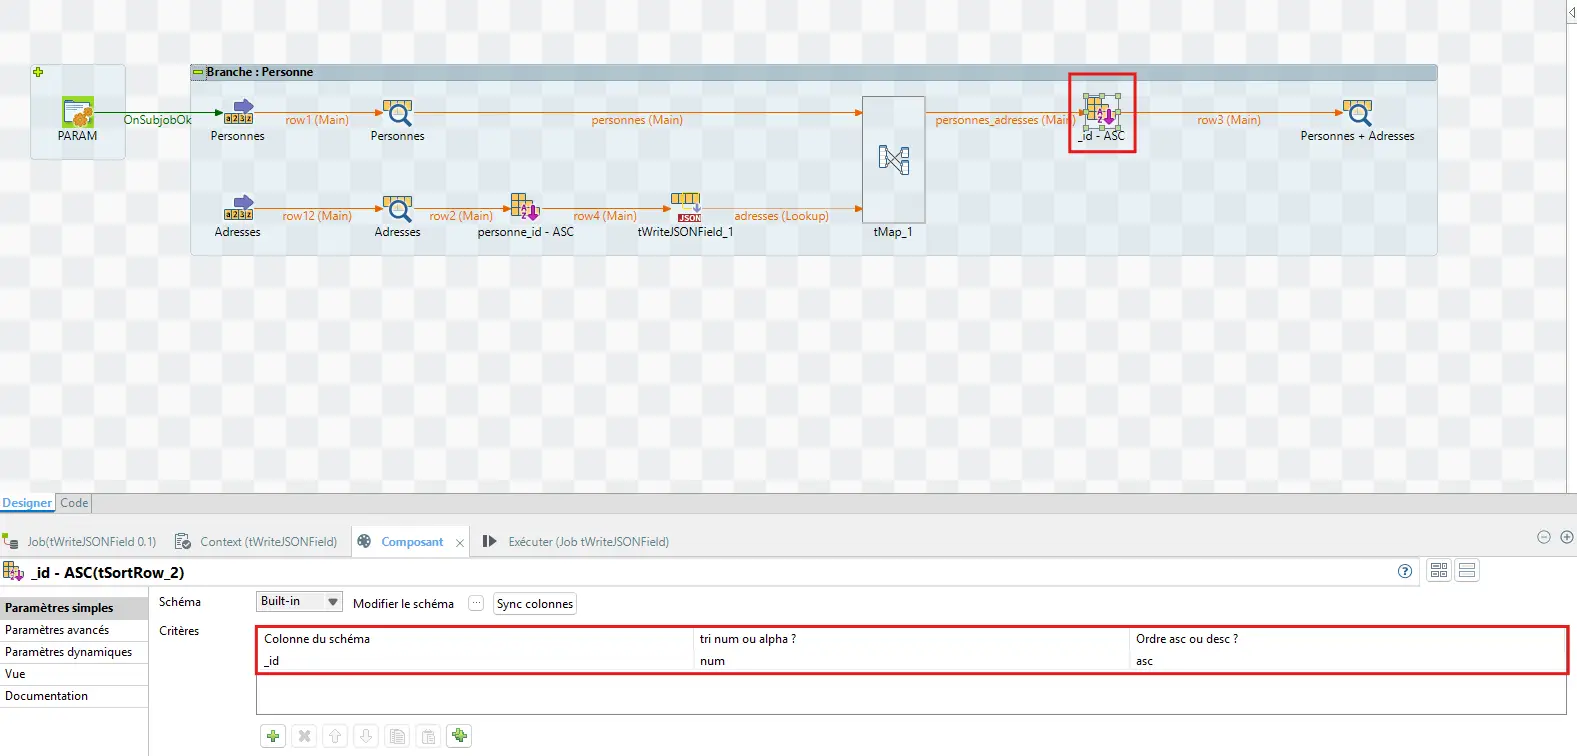Open Paramètres avancés section
The width and height of the screenshot is (1577, 756).
[x=57, y=630]
